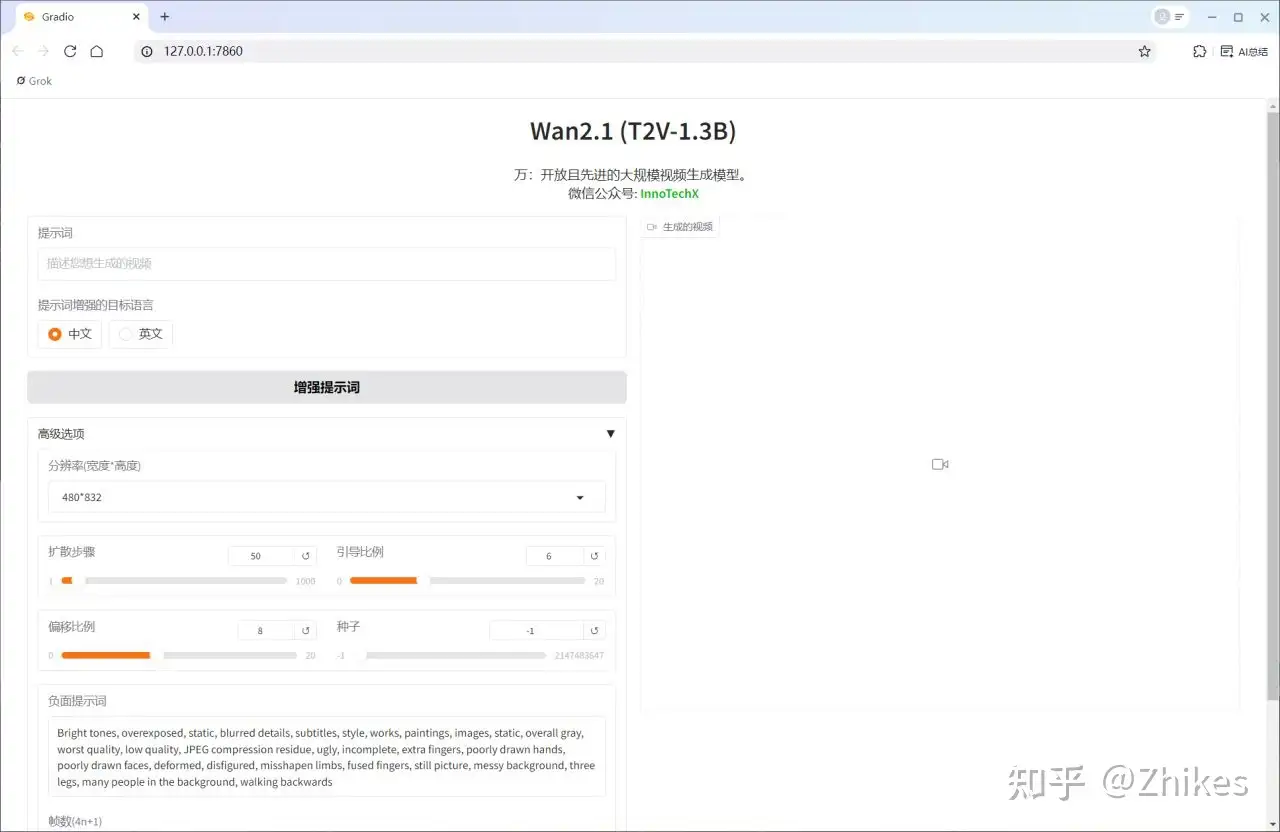Image resolution: width=1280 pixels, height=832 pixels.
Task: Focus the 提示词 prompt input field
Action: pyautogui.click(x=327, y=264)
